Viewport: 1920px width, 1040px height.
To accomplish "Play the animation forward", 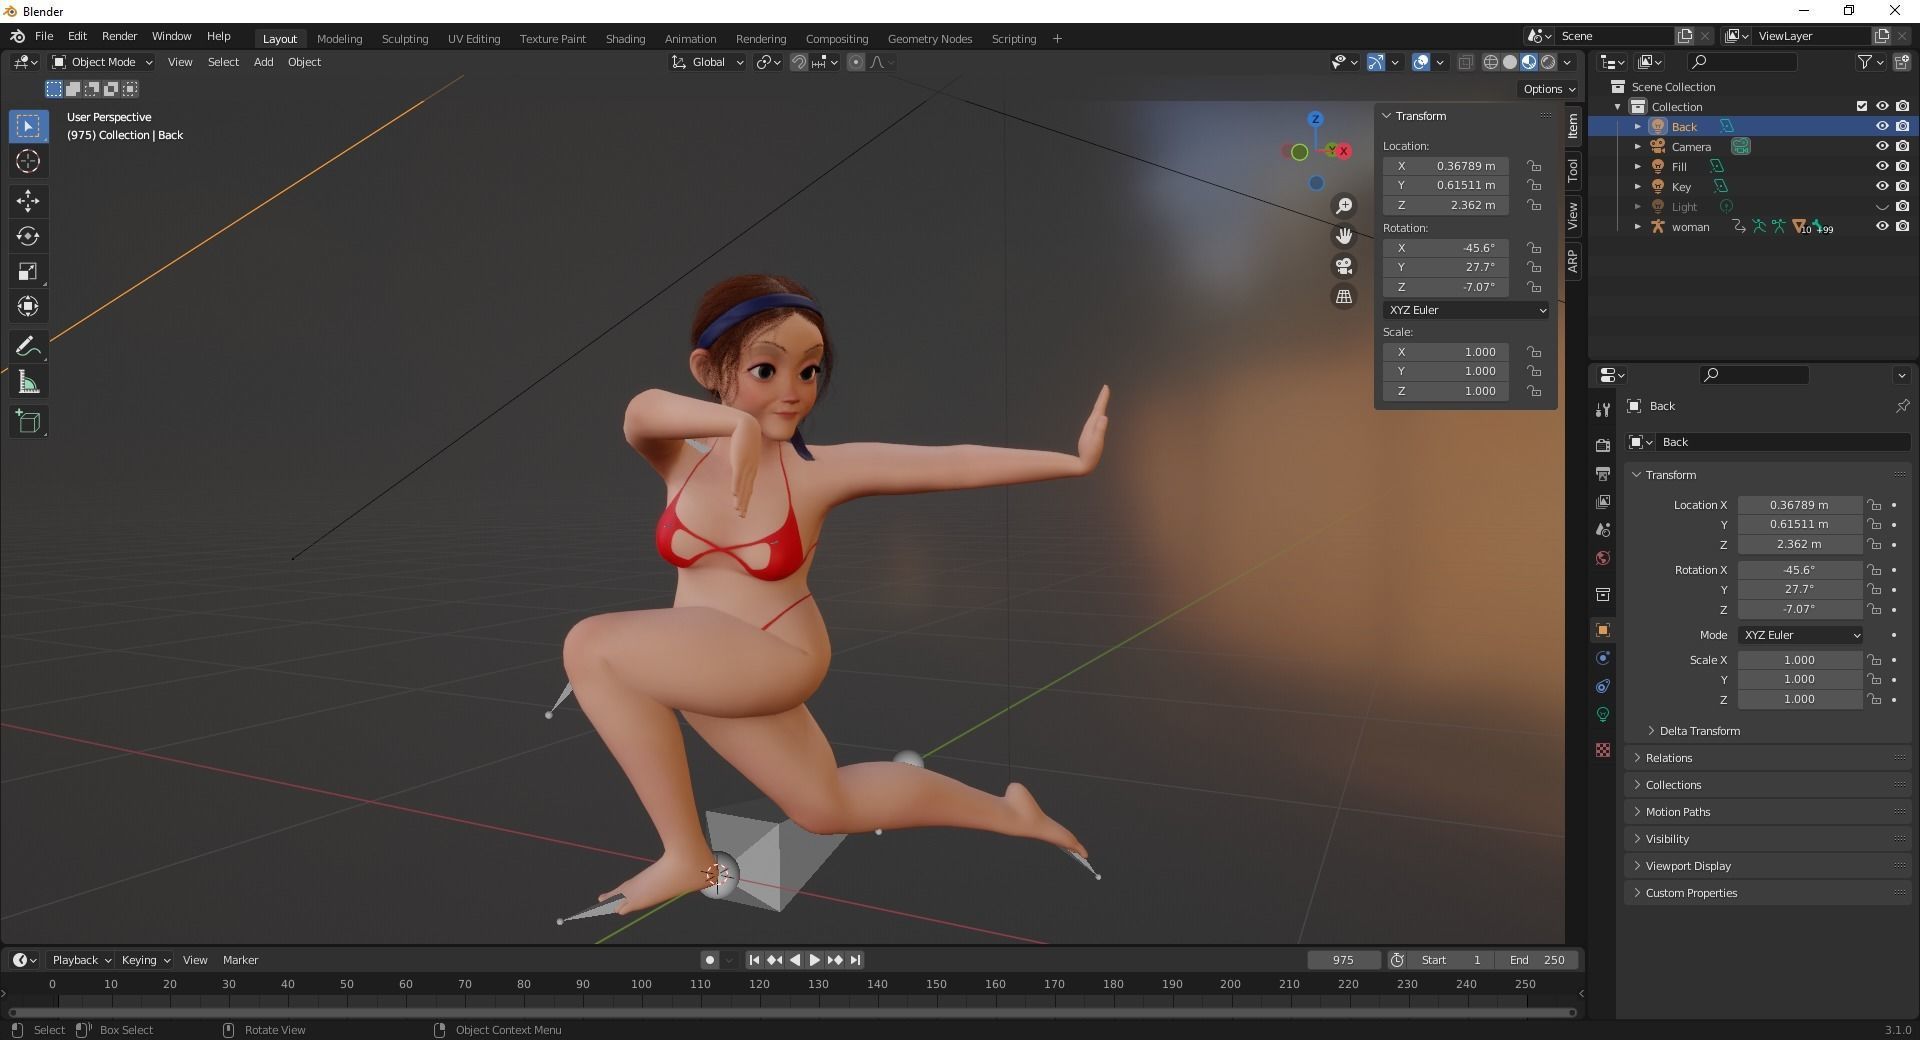I will click(815, 960).
